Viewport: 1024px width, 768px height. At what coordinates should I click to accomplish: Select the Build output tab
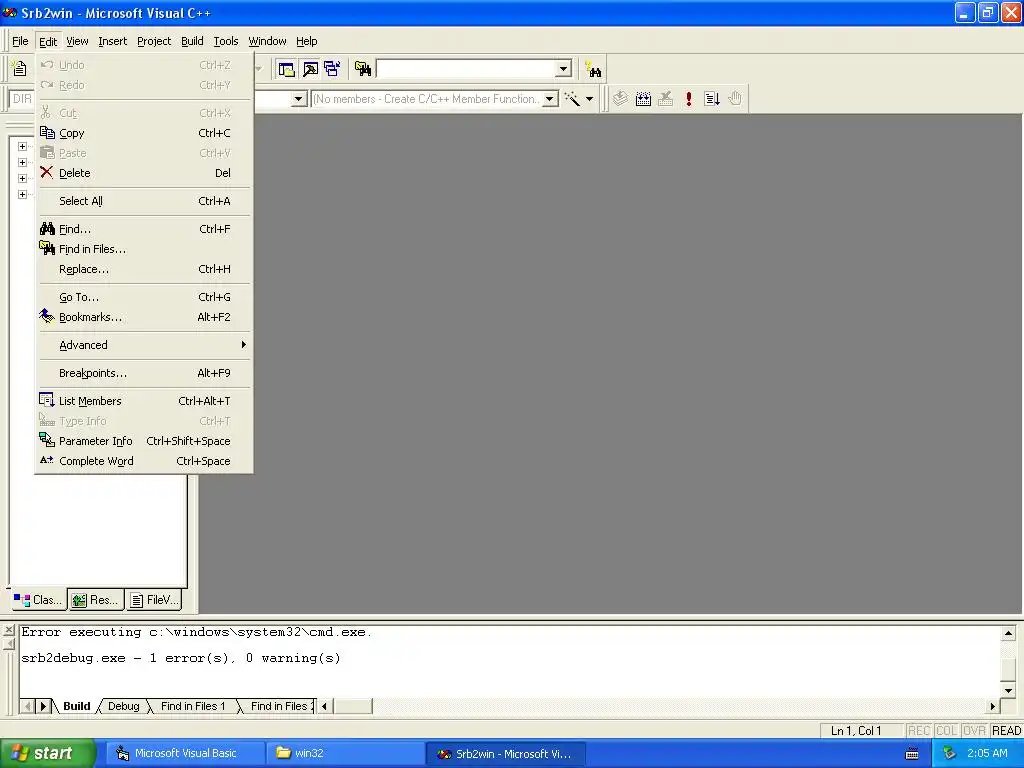[x=76, y=706]
